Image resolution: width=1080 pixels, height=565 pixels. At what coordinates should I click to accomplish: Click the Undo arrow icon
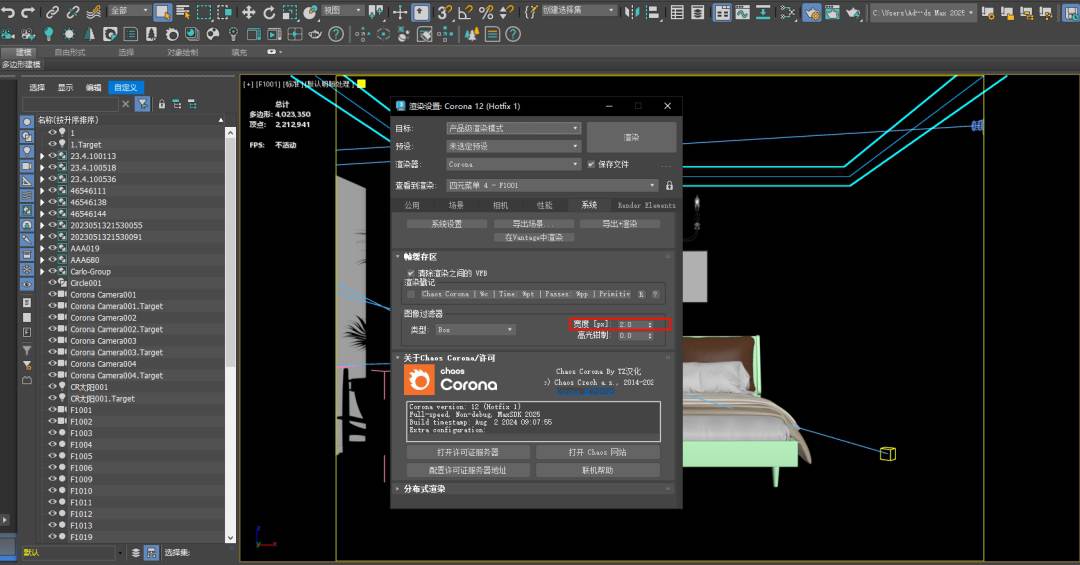coord(8,12)
